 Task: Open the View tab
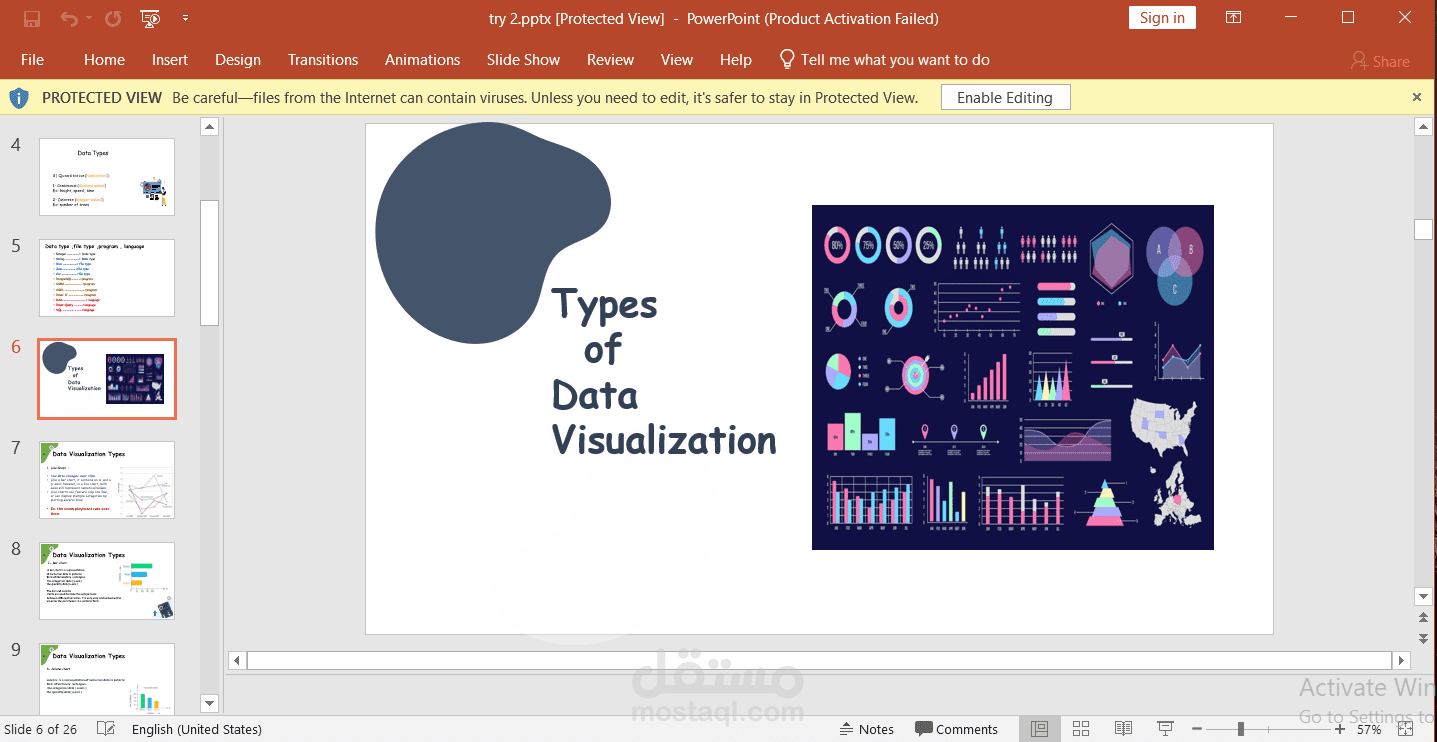click(x=677, y=60)
